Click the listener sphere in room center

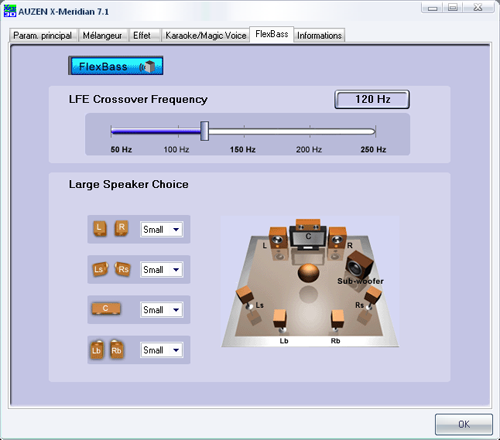[308, 273]
